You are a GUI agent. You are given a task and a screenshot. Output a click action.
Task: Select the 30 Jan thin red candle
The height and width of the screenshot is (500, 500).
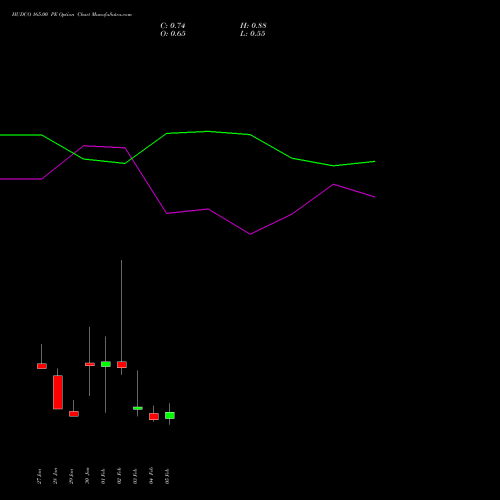90,364
